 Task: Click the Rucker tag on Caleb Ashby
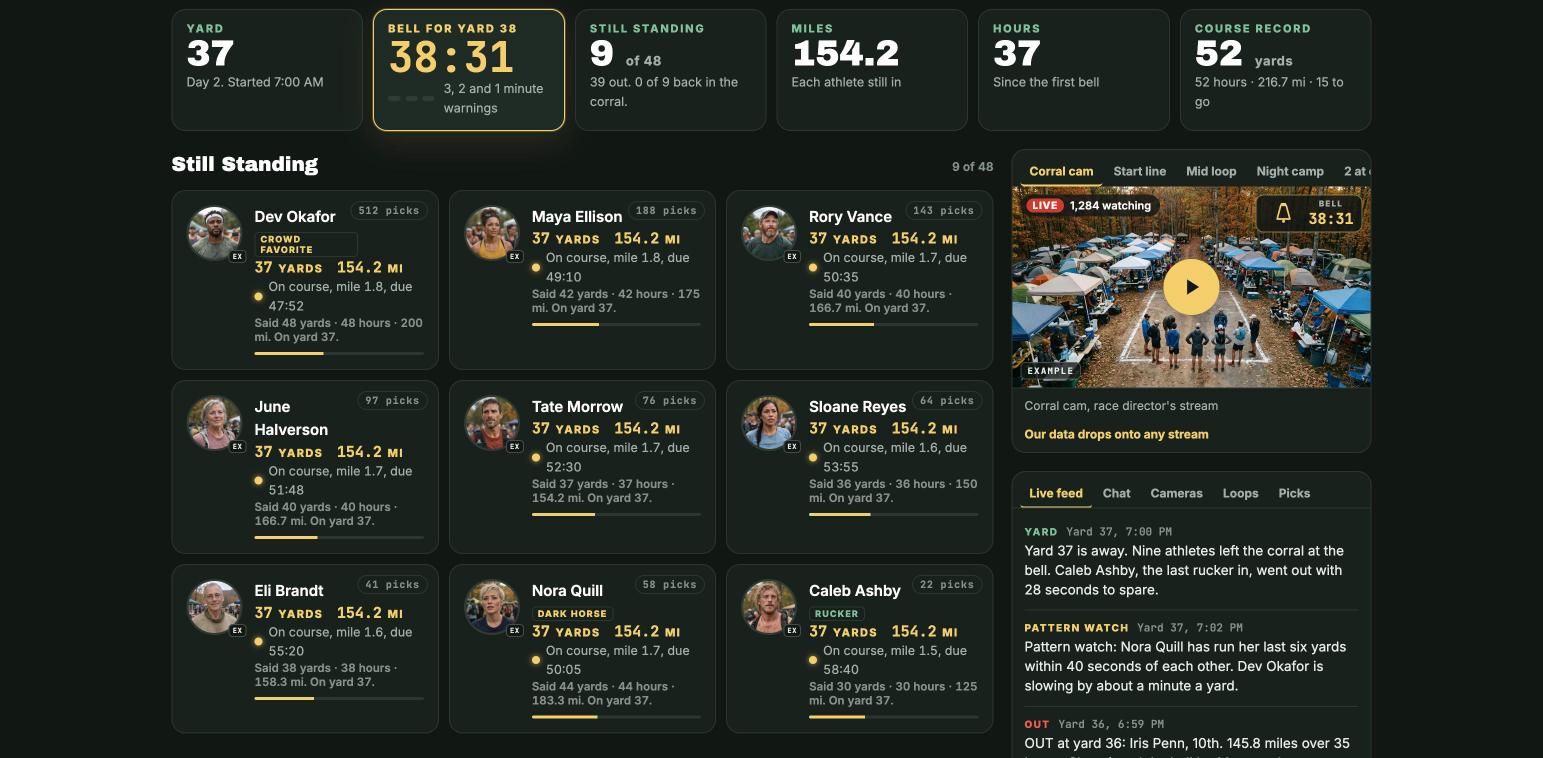[836, 614]
